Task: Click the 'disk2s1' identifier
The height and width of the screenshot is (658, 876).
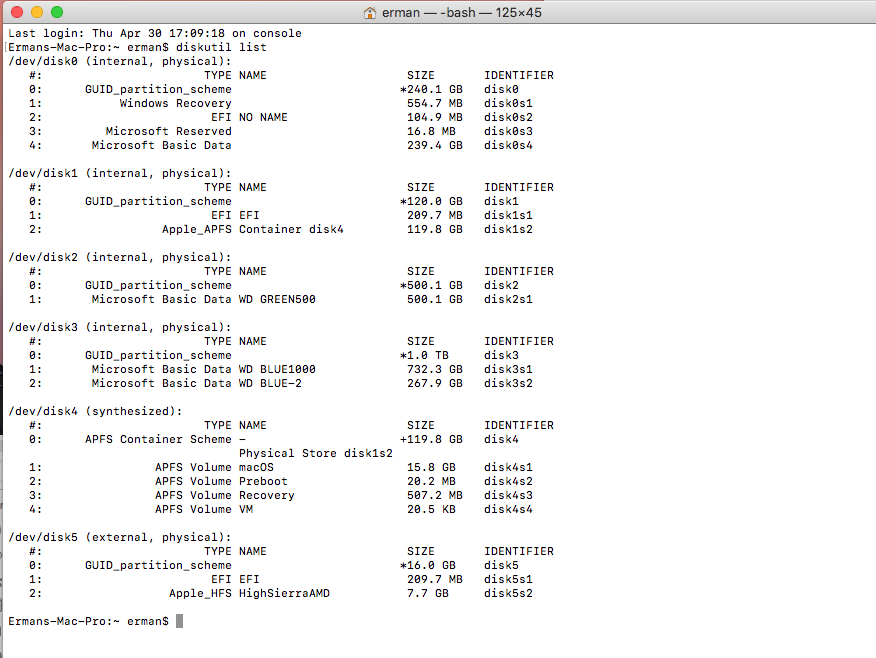Action: point(508,299)
